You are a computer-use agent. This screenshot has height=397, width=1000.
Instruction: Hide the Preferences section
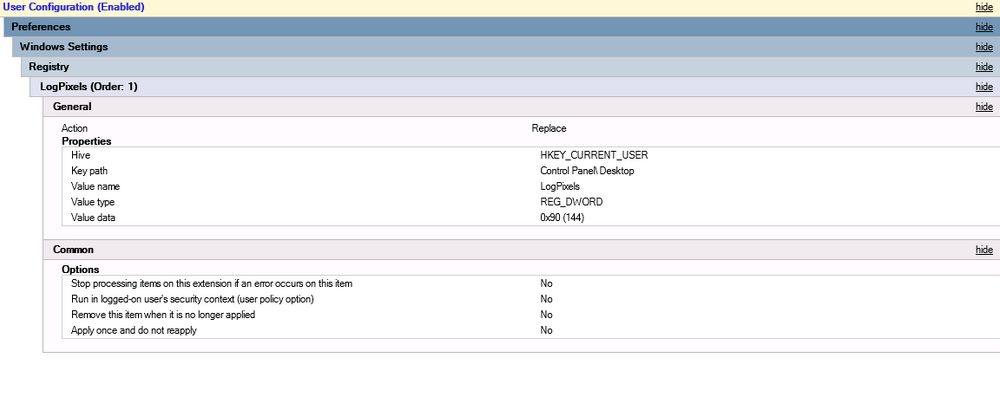tap(984, 27)
